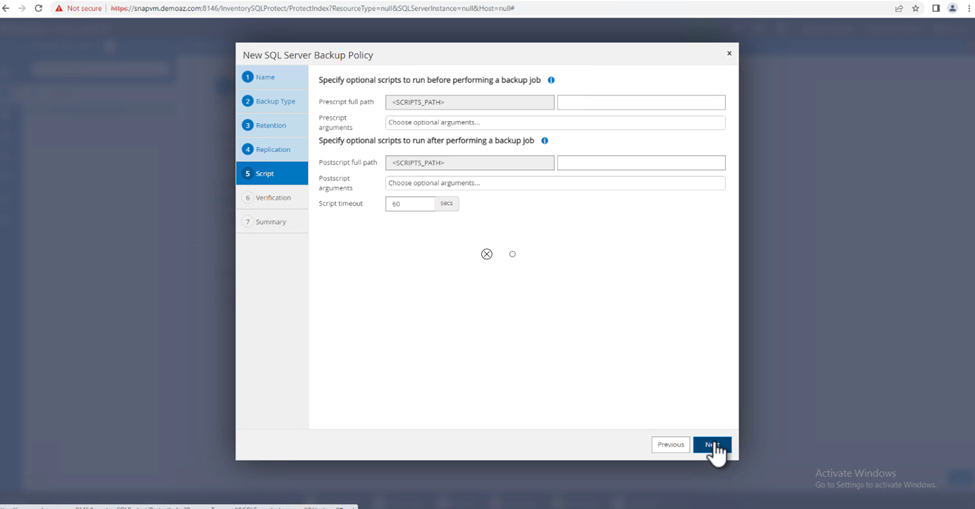
Task: Click the browser forward arrow
Action: [x=22, y=9]
